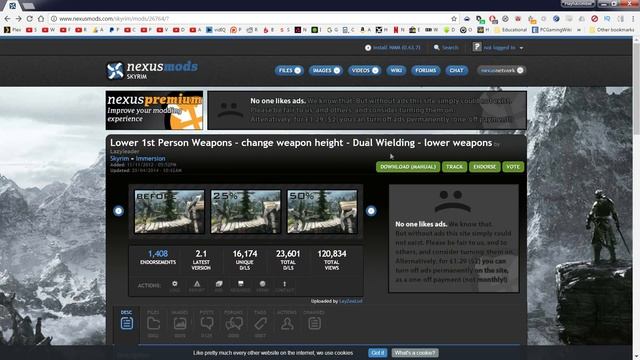Click the Nexus Mods Skyrim logo
Viewport: 640px width, 360px height.
(x=152, y=70)
